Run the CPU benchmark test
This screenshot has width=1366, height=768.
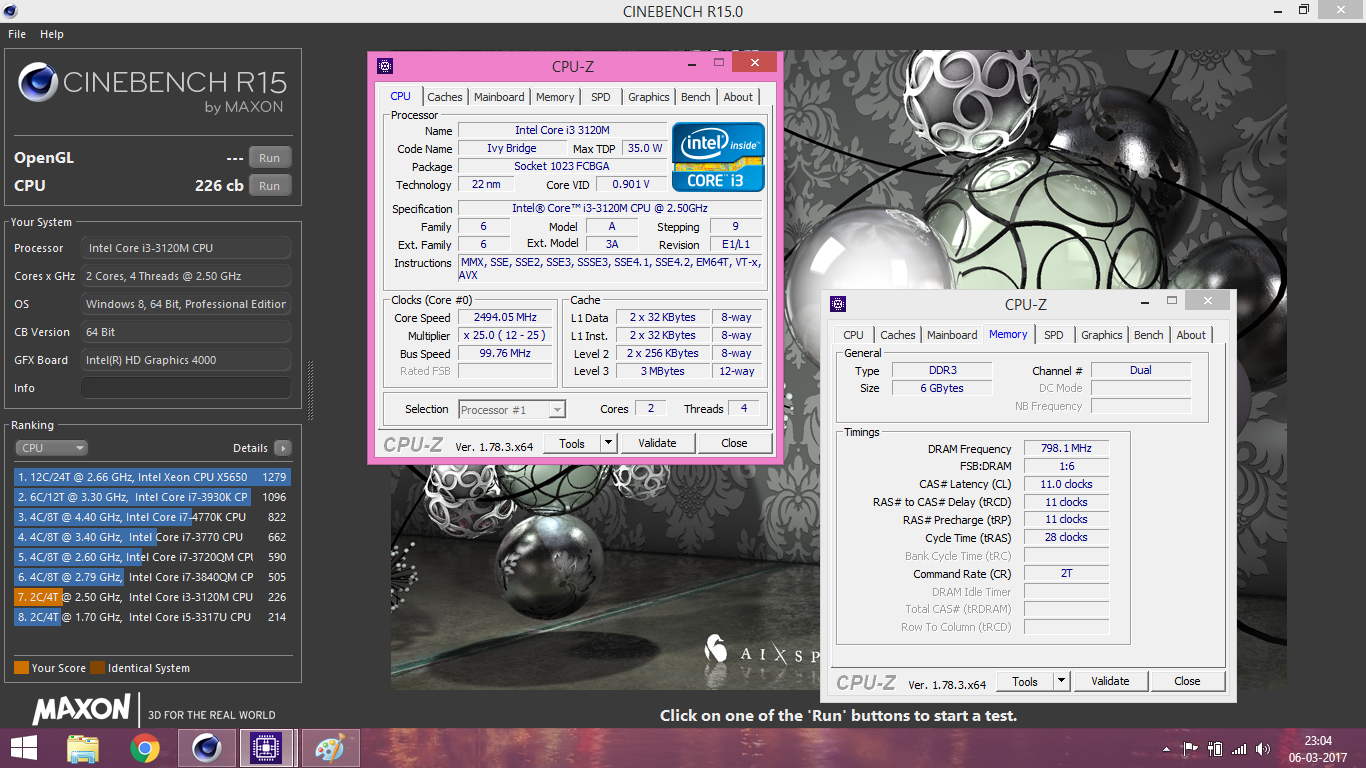270,185
